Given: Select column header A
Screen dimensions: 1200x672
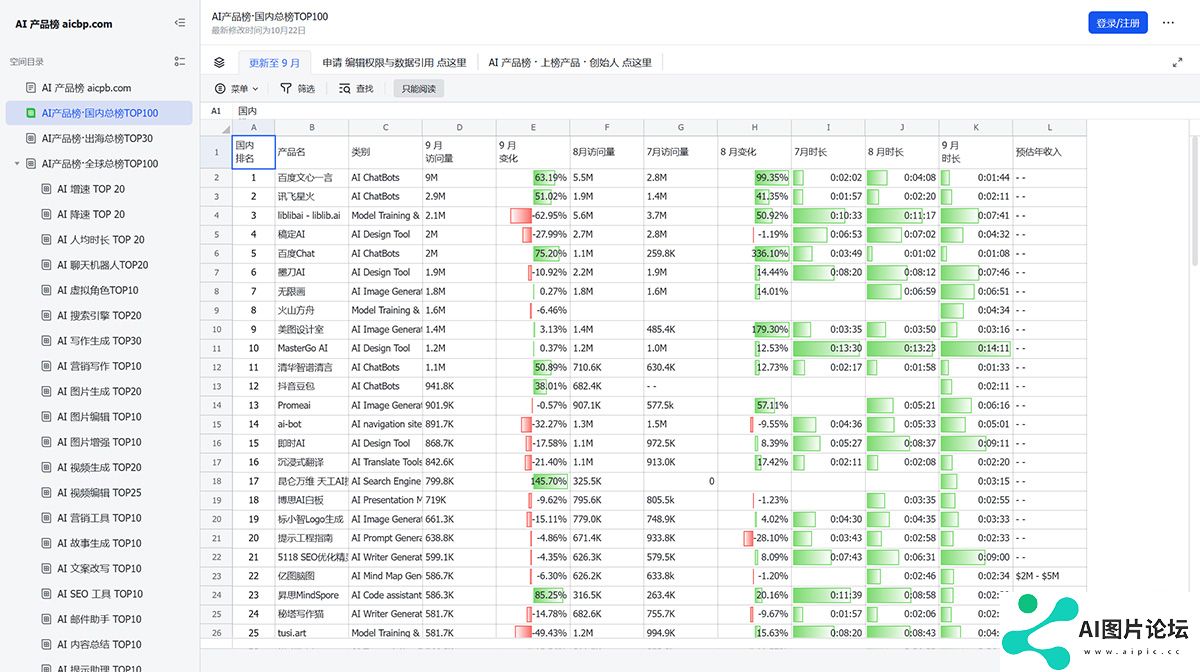Looking at the screenshot, I should [x=253, y=128].
